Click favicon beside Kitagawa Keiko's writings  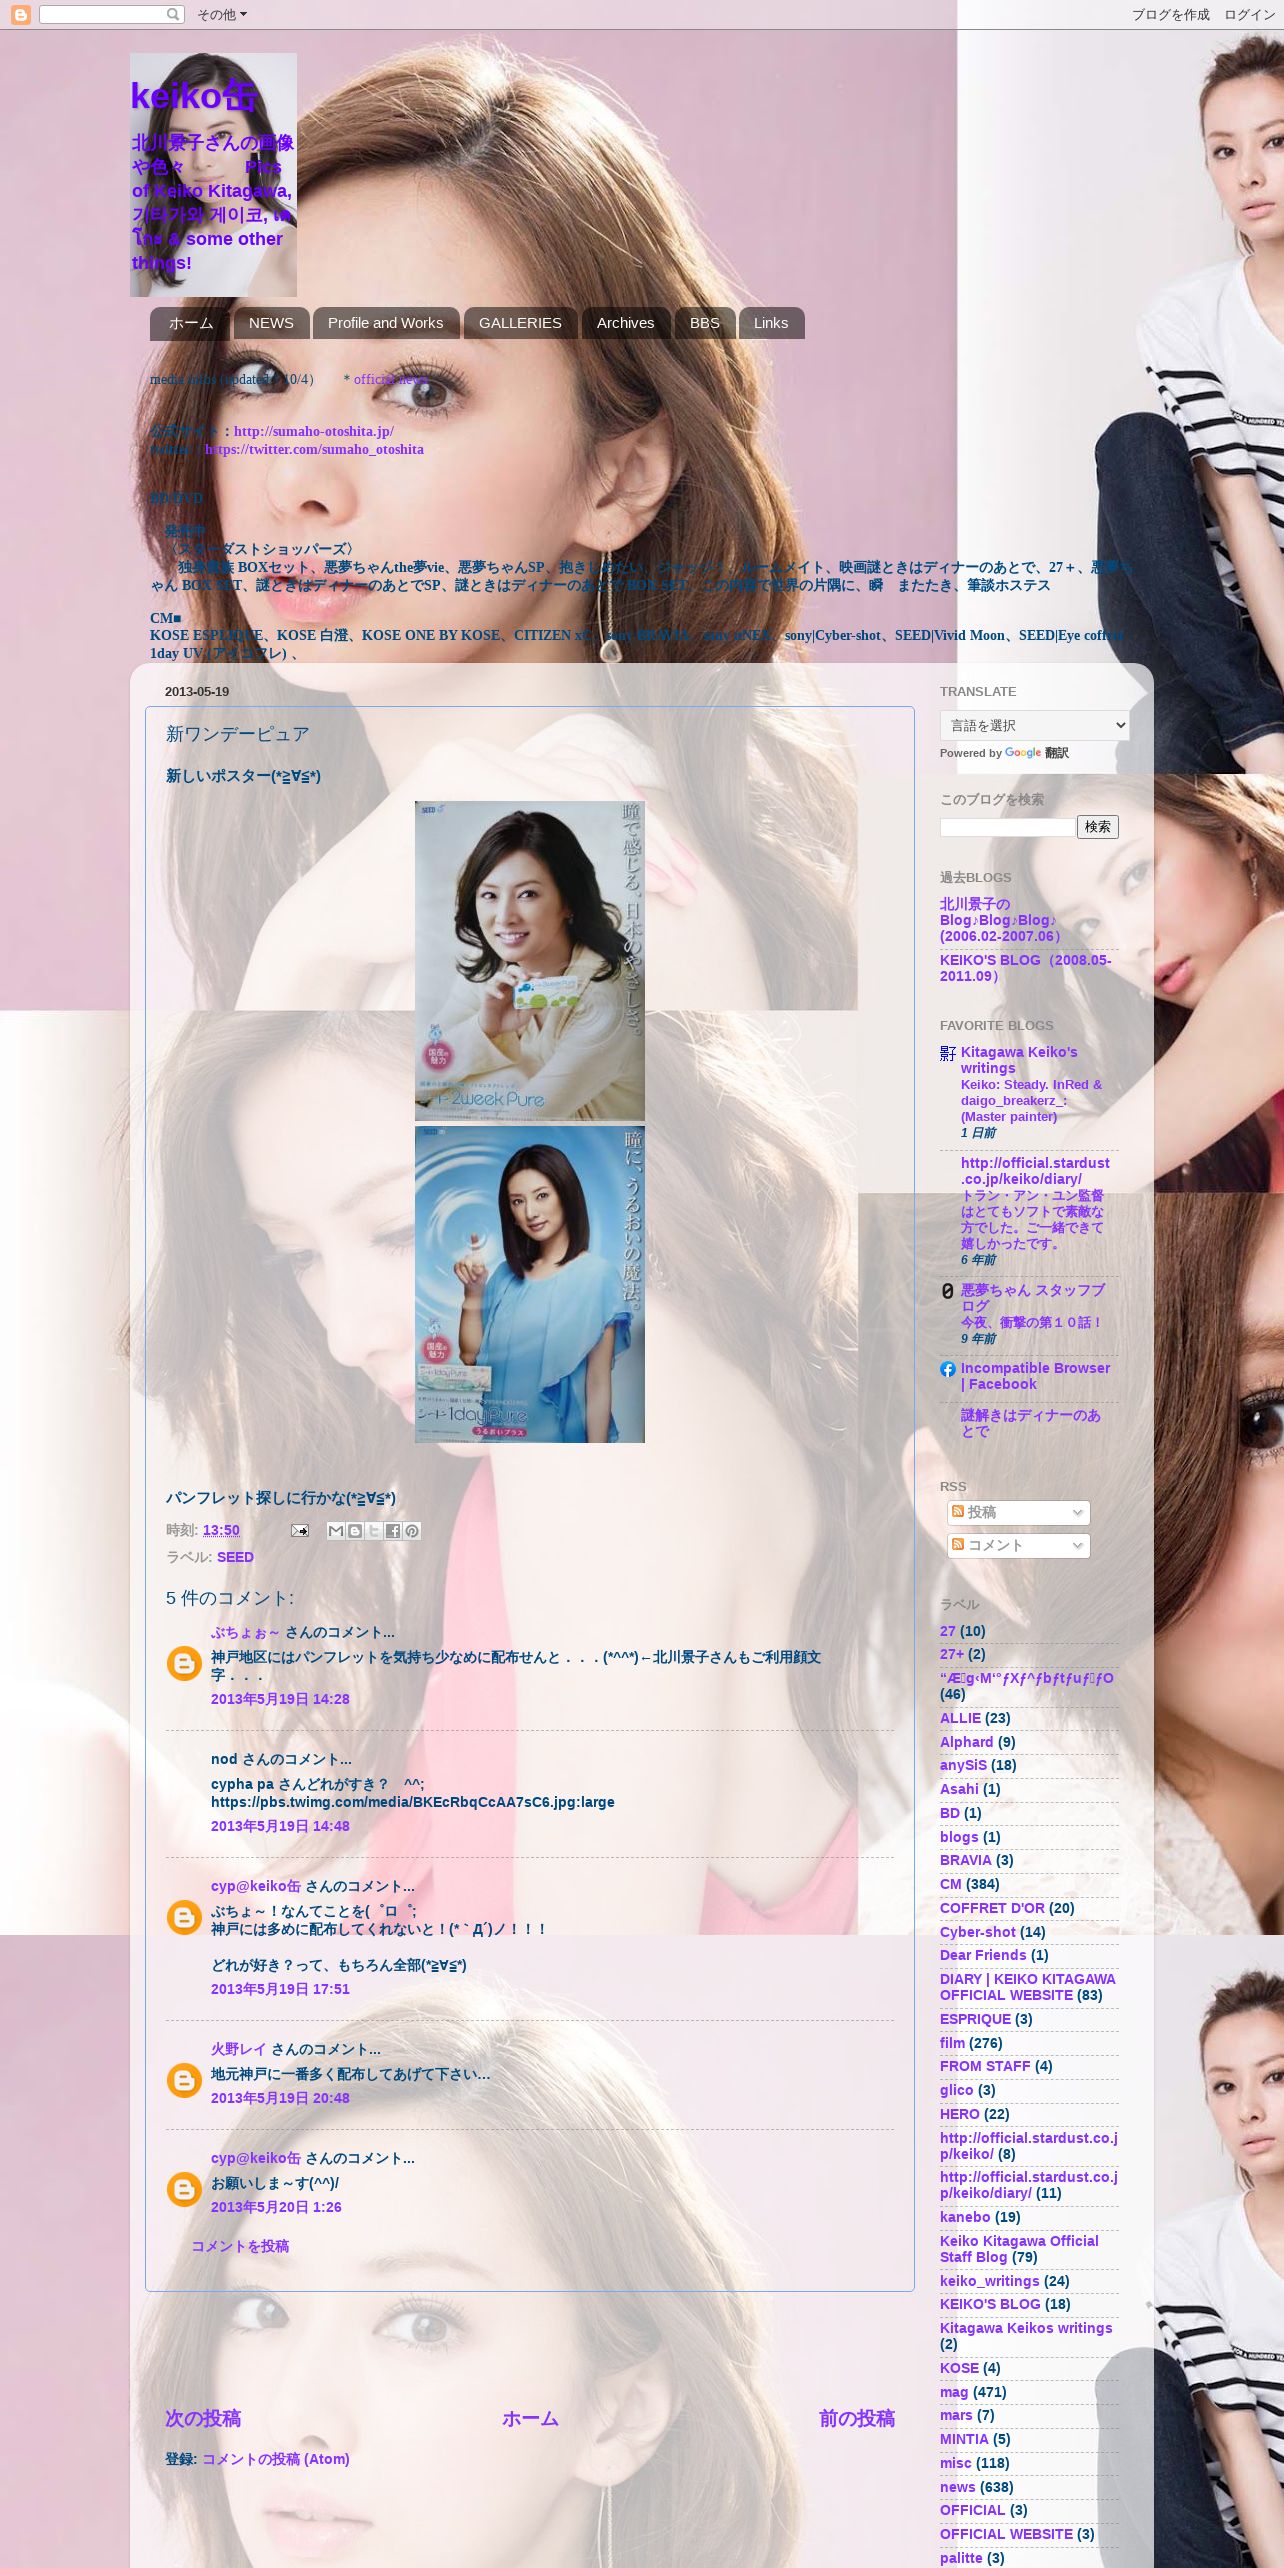(x=948, y=1053)
